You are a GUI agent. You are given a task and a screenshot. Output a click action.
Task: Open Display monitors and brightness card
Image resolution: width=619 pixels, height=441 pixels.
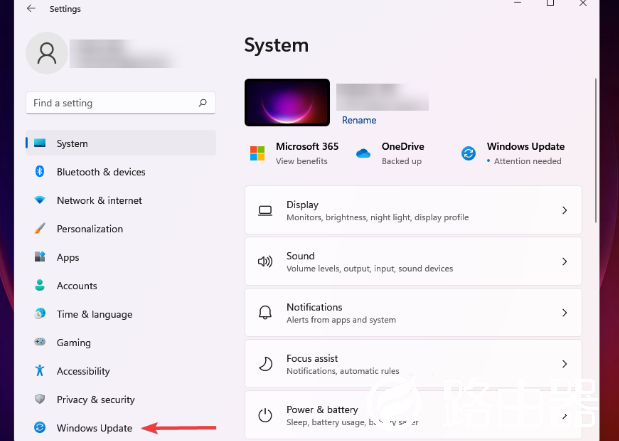click(413, 210)
